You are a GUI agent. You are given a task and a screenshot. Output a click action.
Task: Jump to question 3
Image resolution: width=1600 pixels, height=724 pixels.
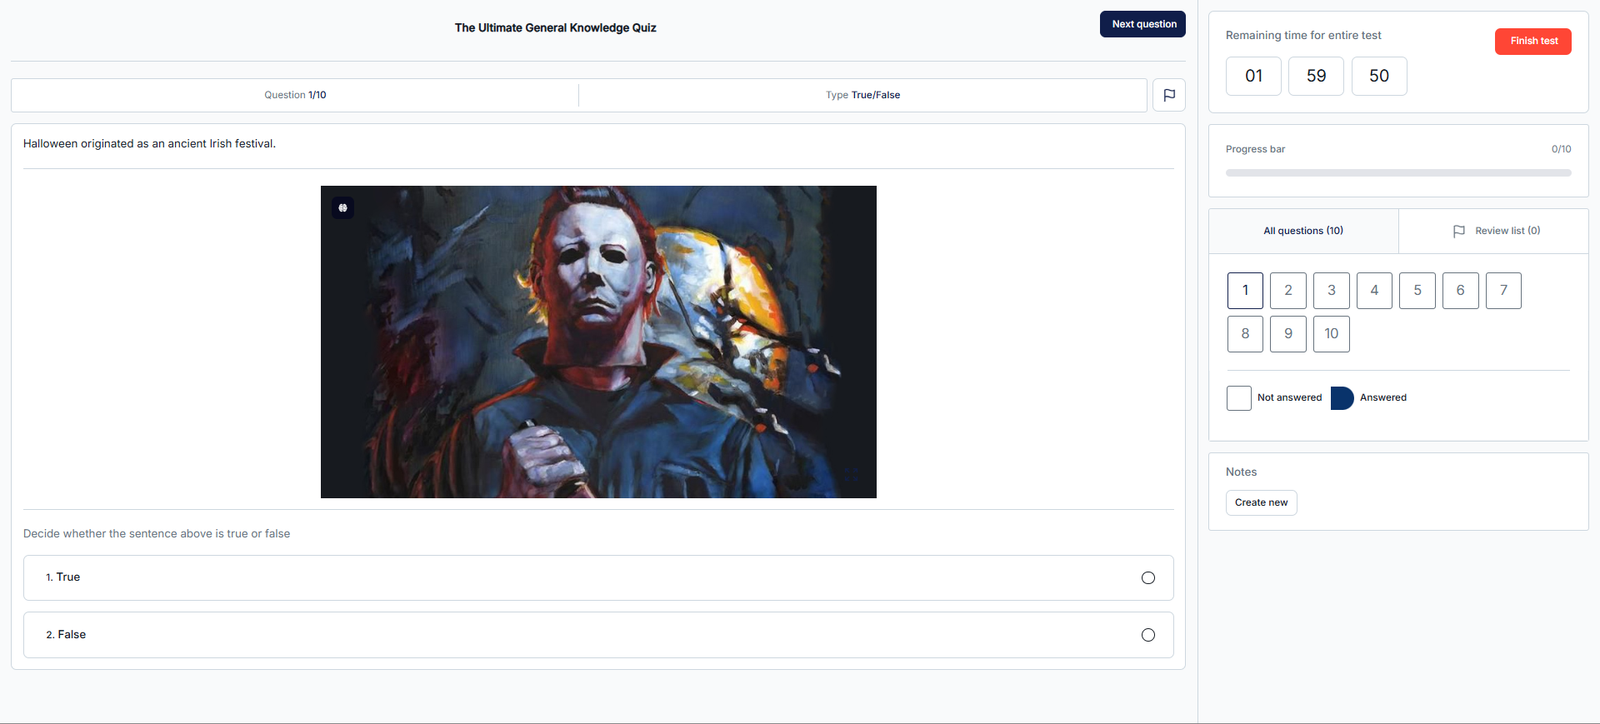[1331, 291]
